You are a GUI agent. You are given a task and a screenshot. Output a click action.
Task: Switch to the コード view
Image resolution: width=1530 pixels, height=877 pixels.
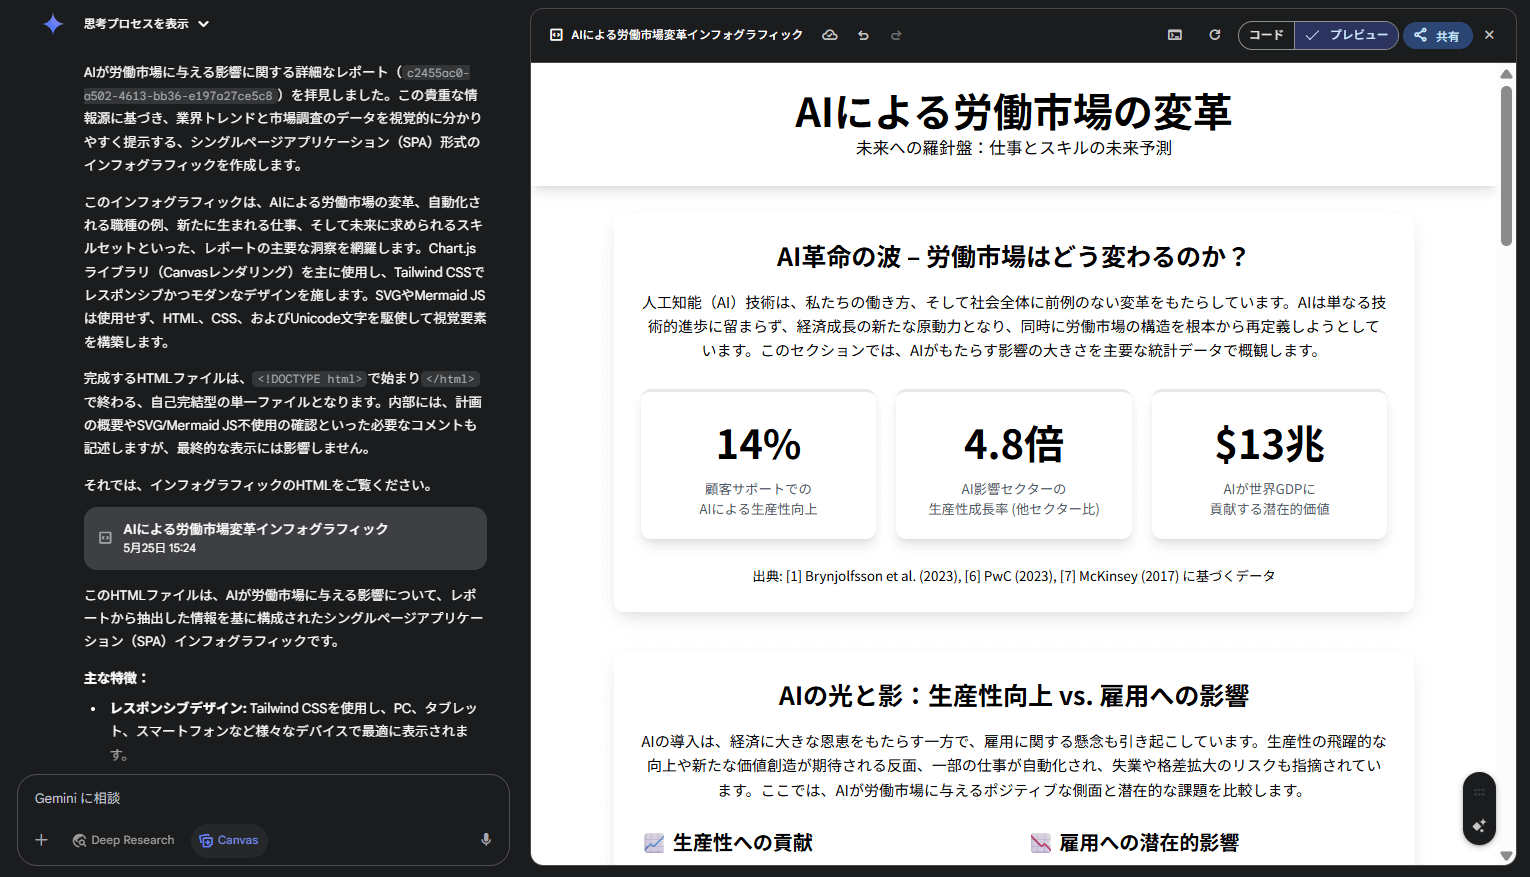click(1266, 35)
